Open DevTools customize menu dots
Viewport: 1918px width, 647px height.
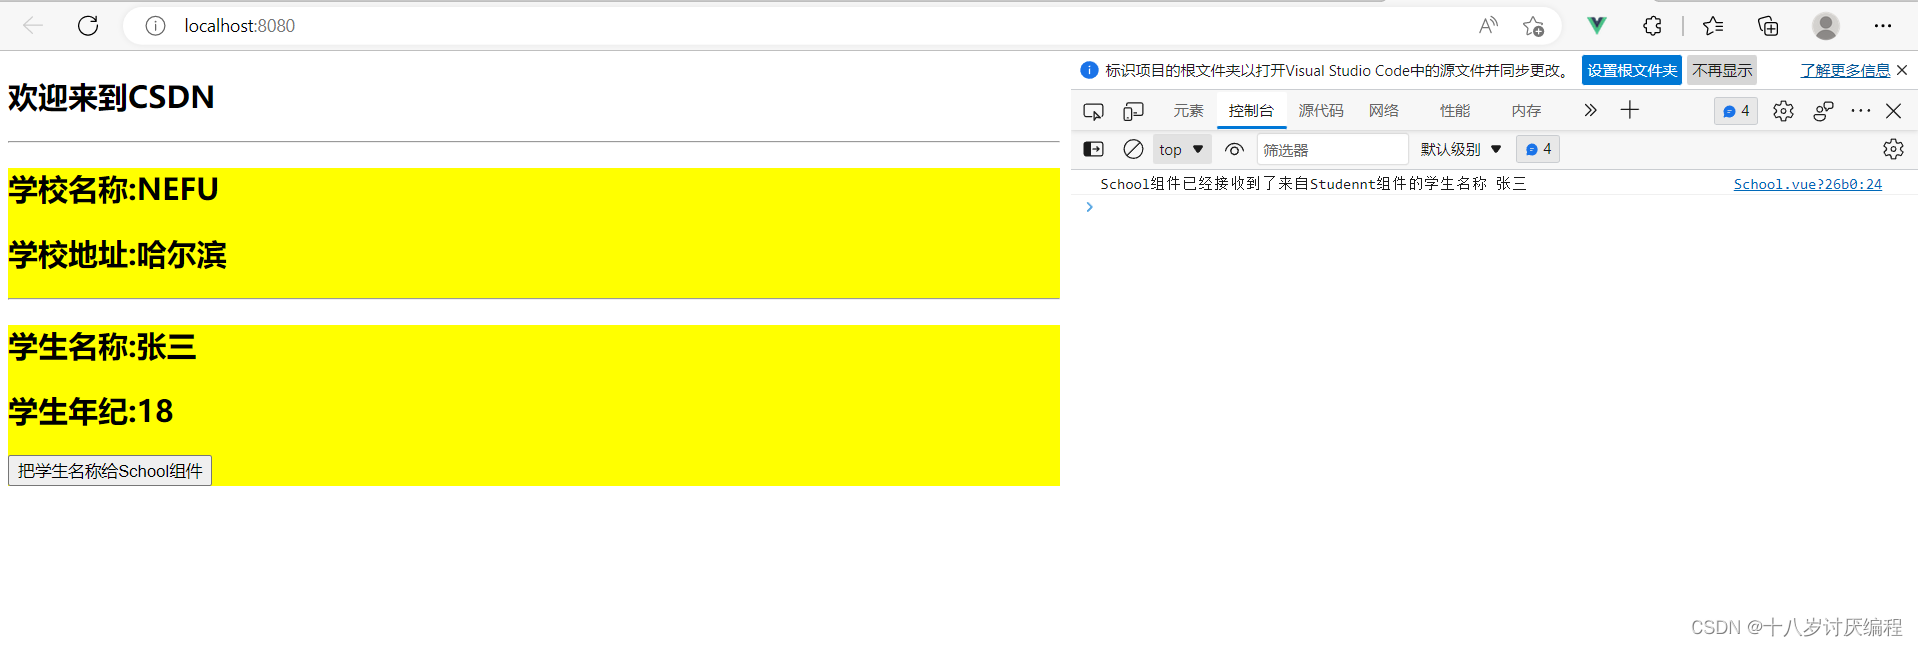point(1861,111)
